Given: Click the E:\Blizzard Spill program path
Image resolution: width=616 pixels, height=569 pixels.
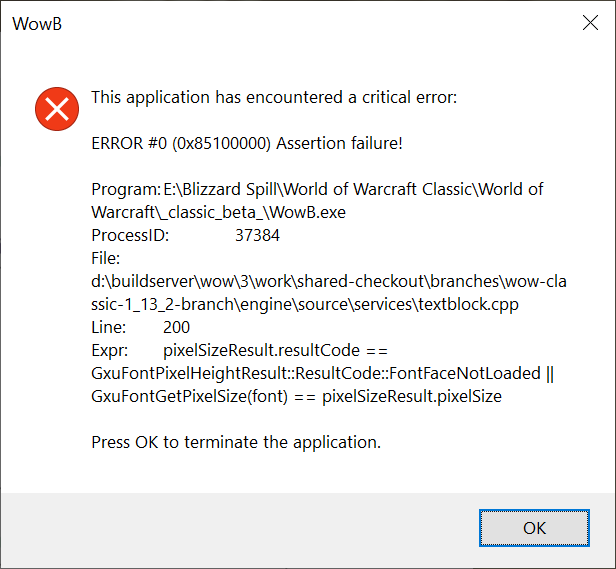Looking at the screenshot, I should click(x=353, y=189).
